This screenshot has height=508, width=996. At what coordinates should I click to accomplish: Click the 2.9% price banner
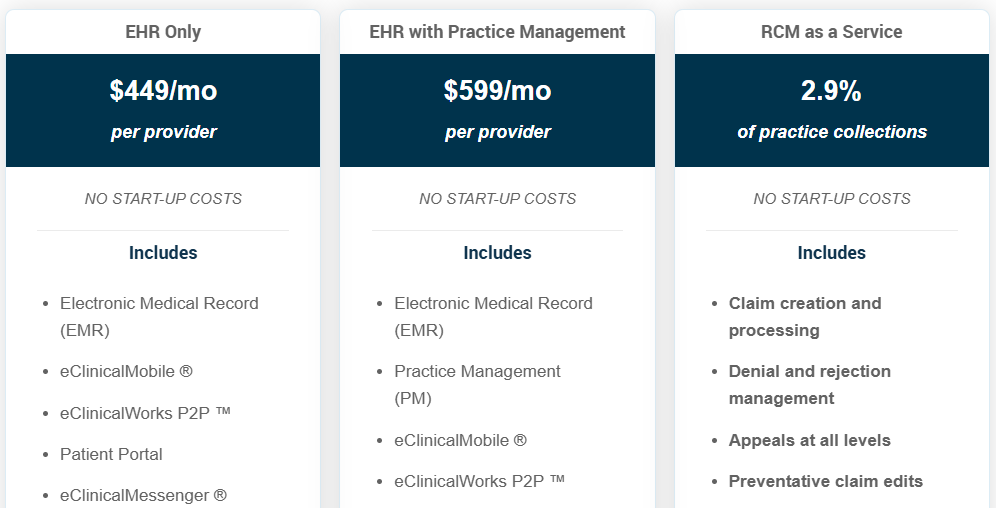[831, 110]
